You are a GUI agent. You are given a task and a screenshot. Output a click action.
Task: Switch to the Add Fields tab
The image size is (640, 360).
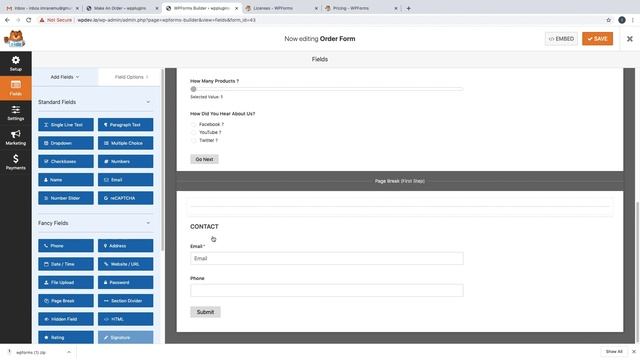tap(65, 77)
